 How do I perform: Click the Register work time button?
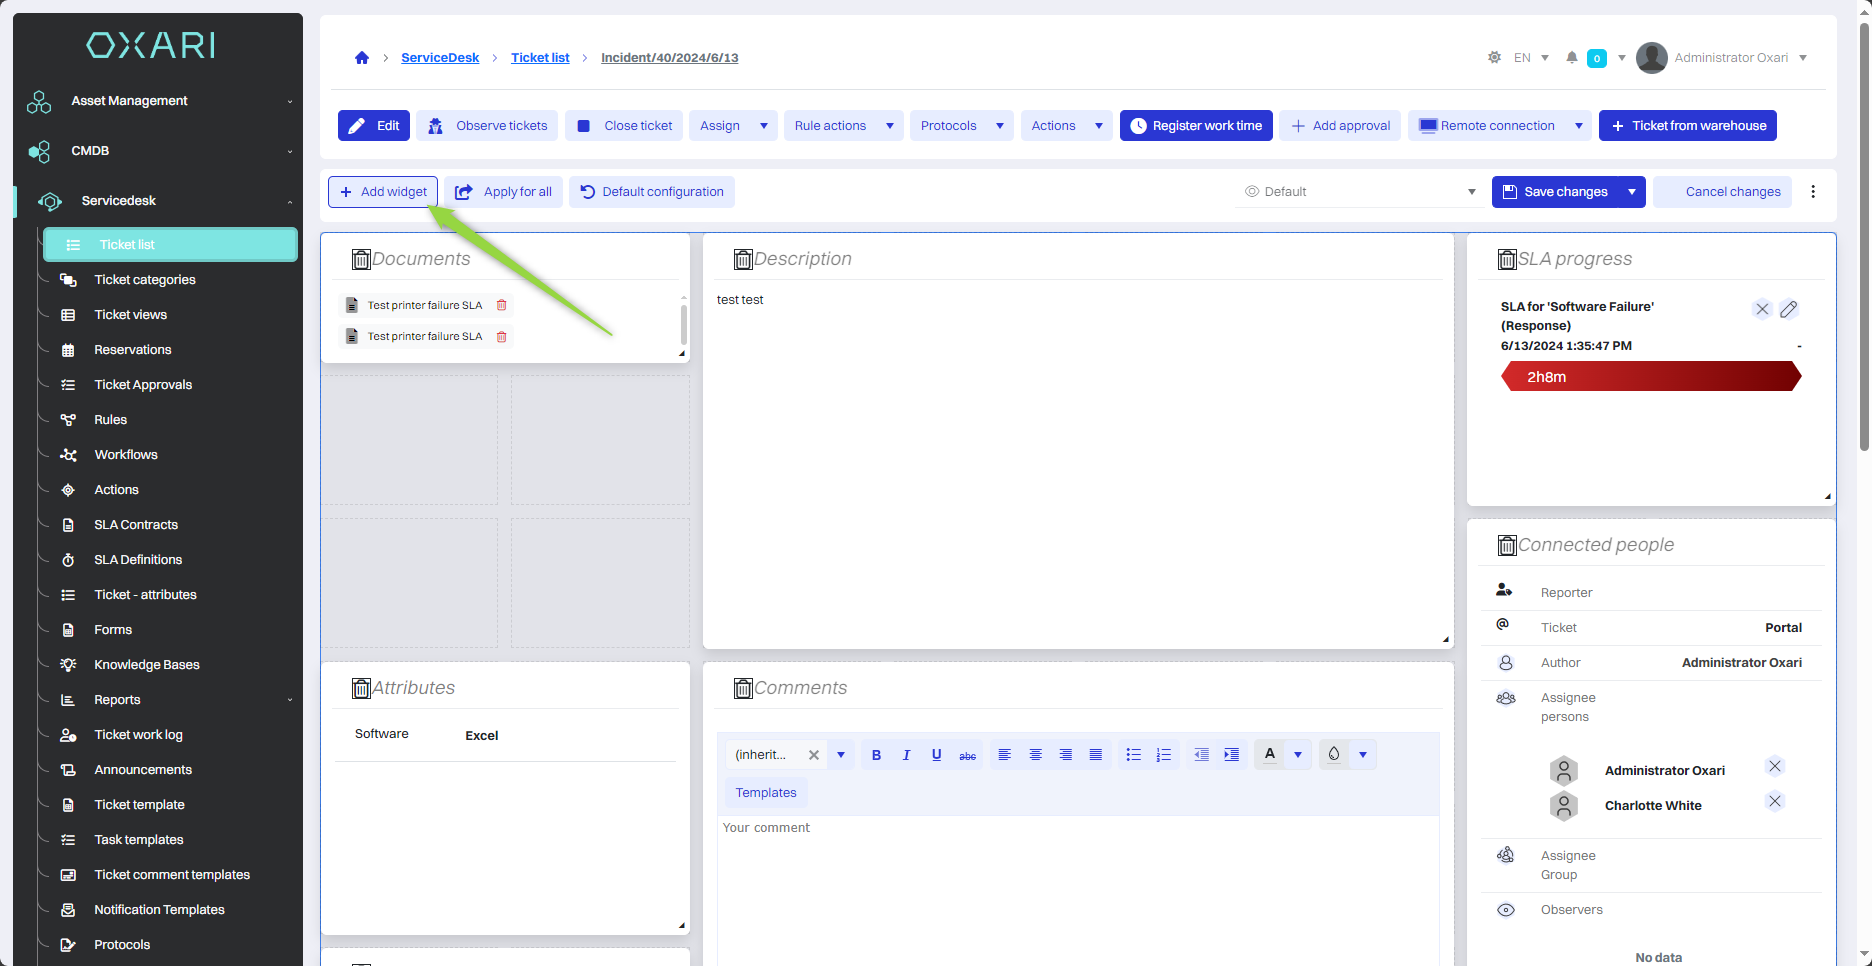point(1196,126)
